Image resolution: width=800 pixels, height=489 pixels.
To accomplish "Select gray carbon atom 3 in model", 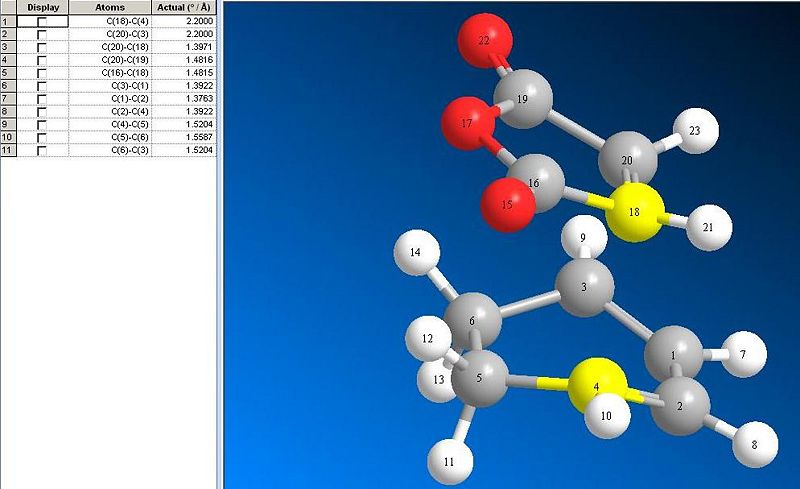I will [584, 287].
